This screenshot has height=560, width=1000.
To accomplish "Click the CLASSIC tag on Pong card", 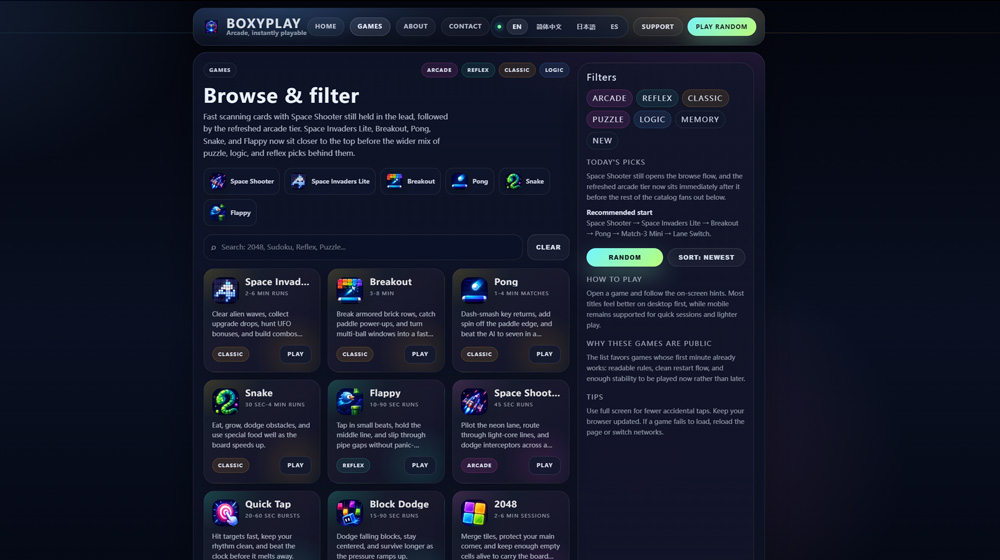I will point(479,354).
